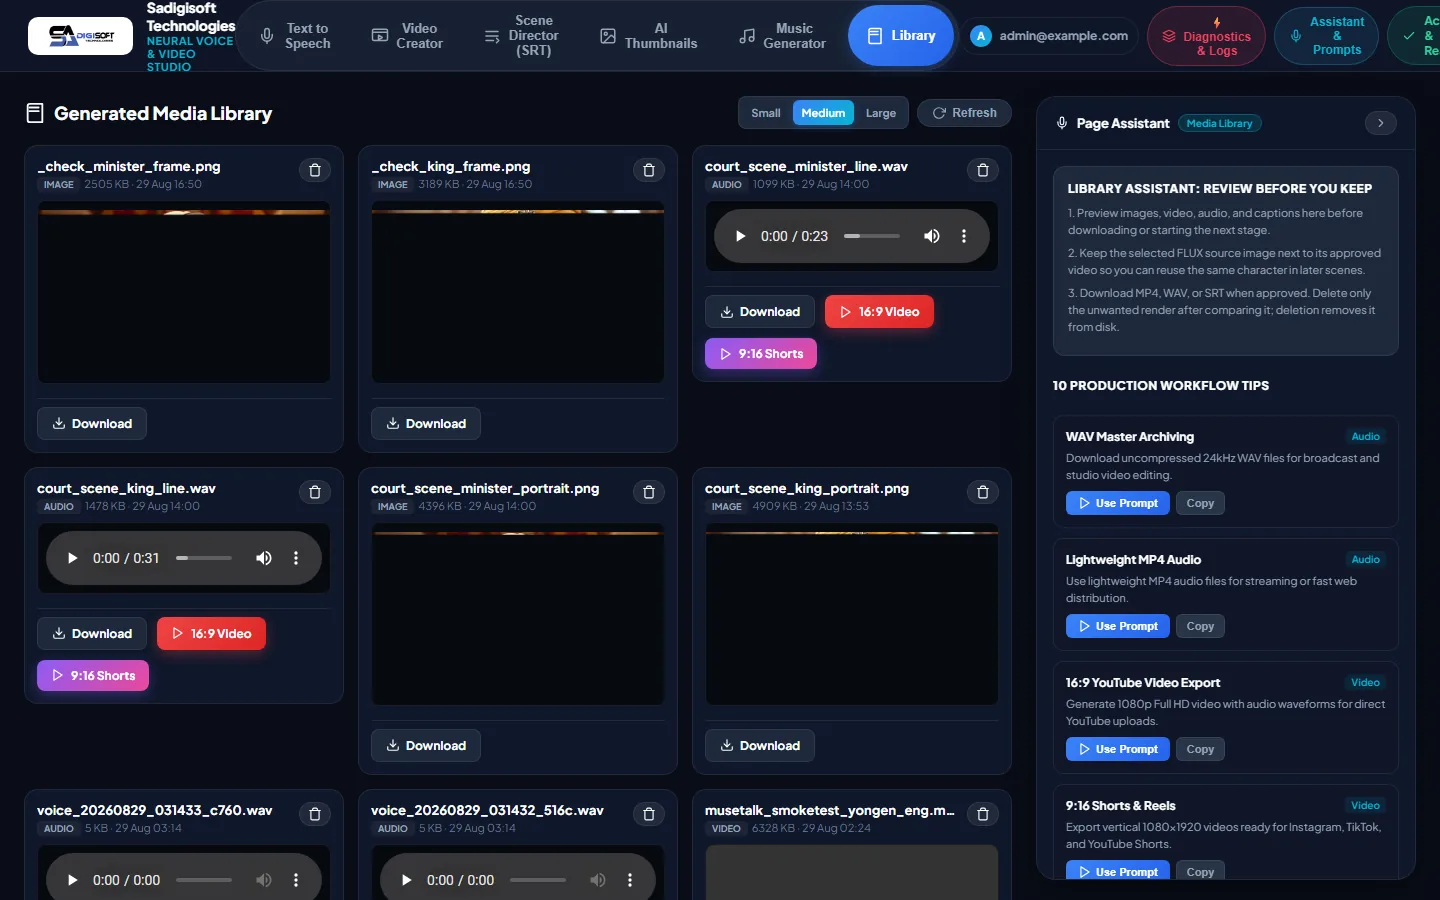Open Diagnostics & Logs
This screenshot has height=900, width=1440.
tap(1206, 36)
